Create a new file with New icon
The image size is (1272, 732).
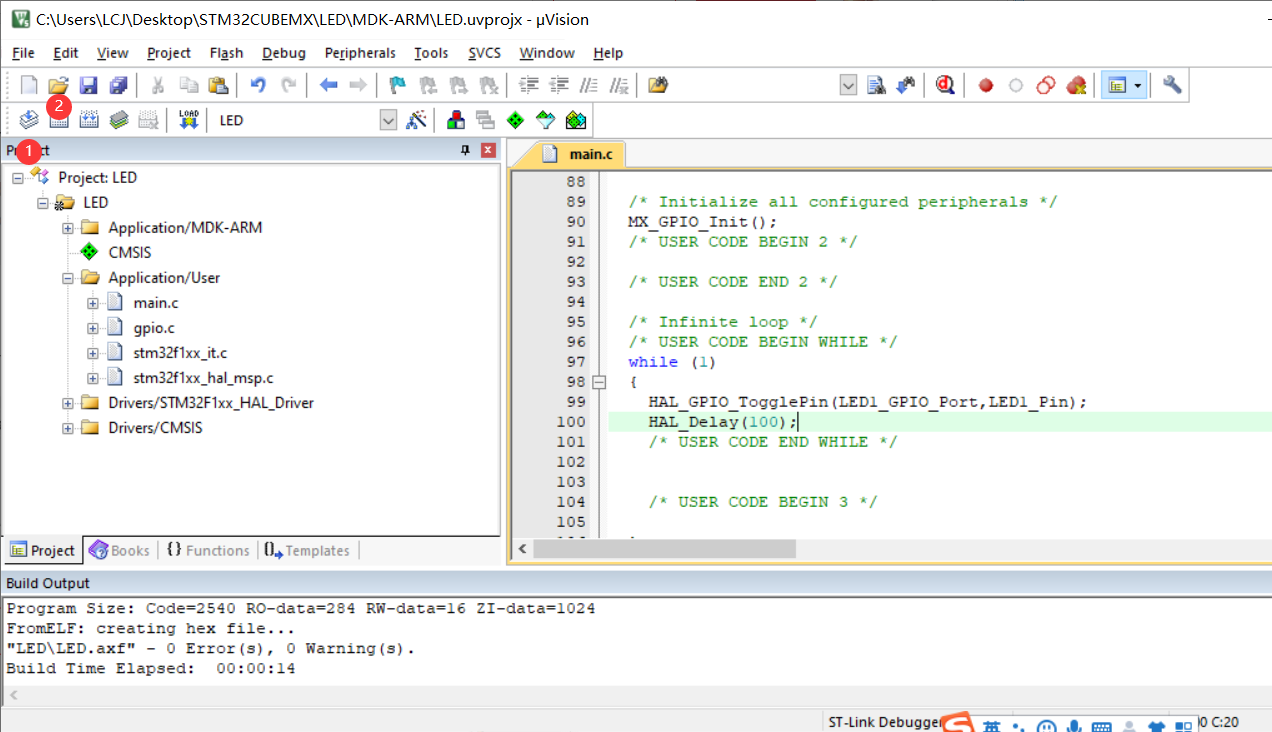(29, 86)
